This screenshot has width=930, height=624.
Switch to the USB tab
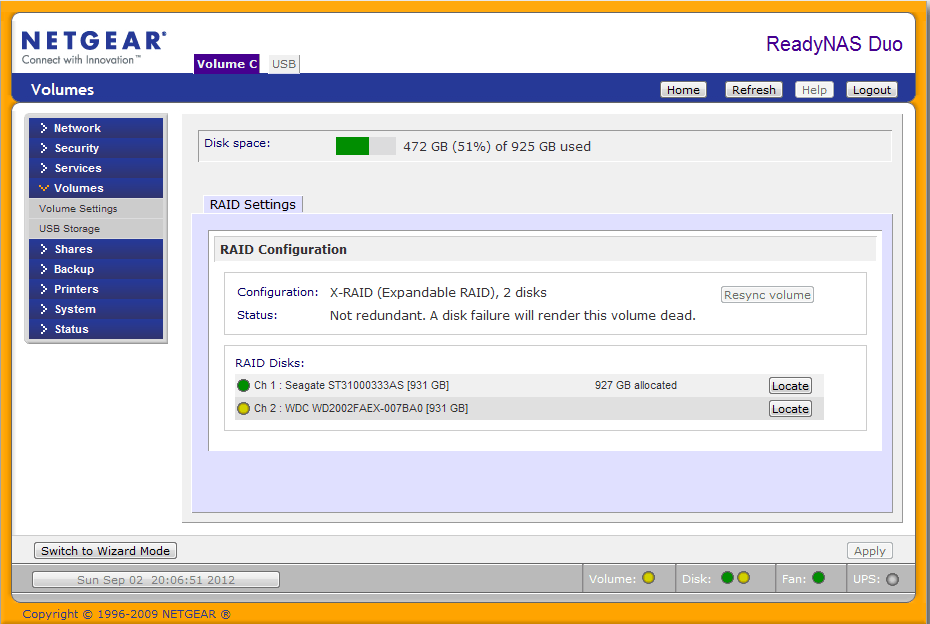(284, 64)
